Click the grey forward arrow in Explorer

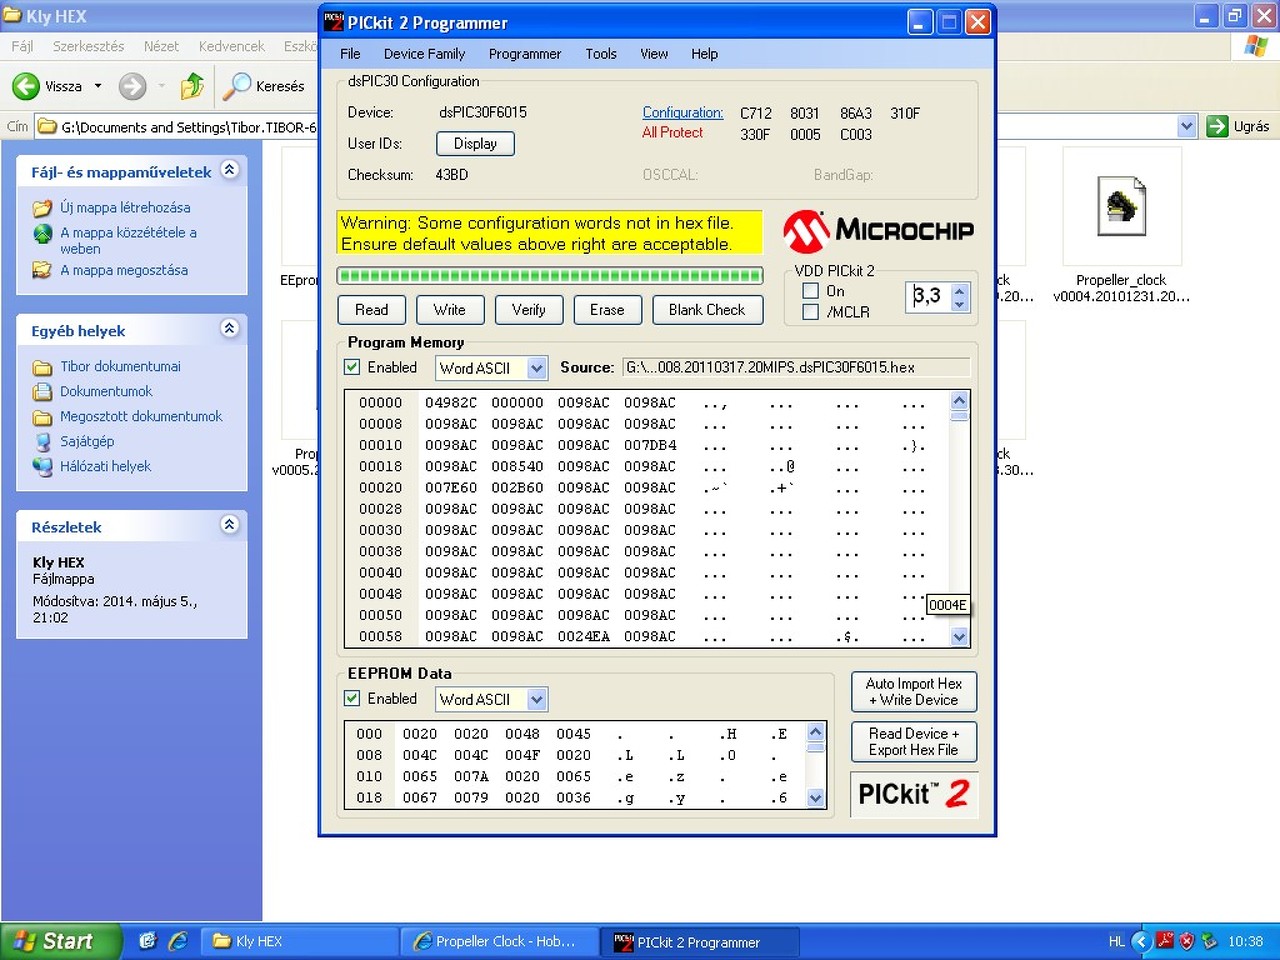pyautogui.click(x=132, y=87)
